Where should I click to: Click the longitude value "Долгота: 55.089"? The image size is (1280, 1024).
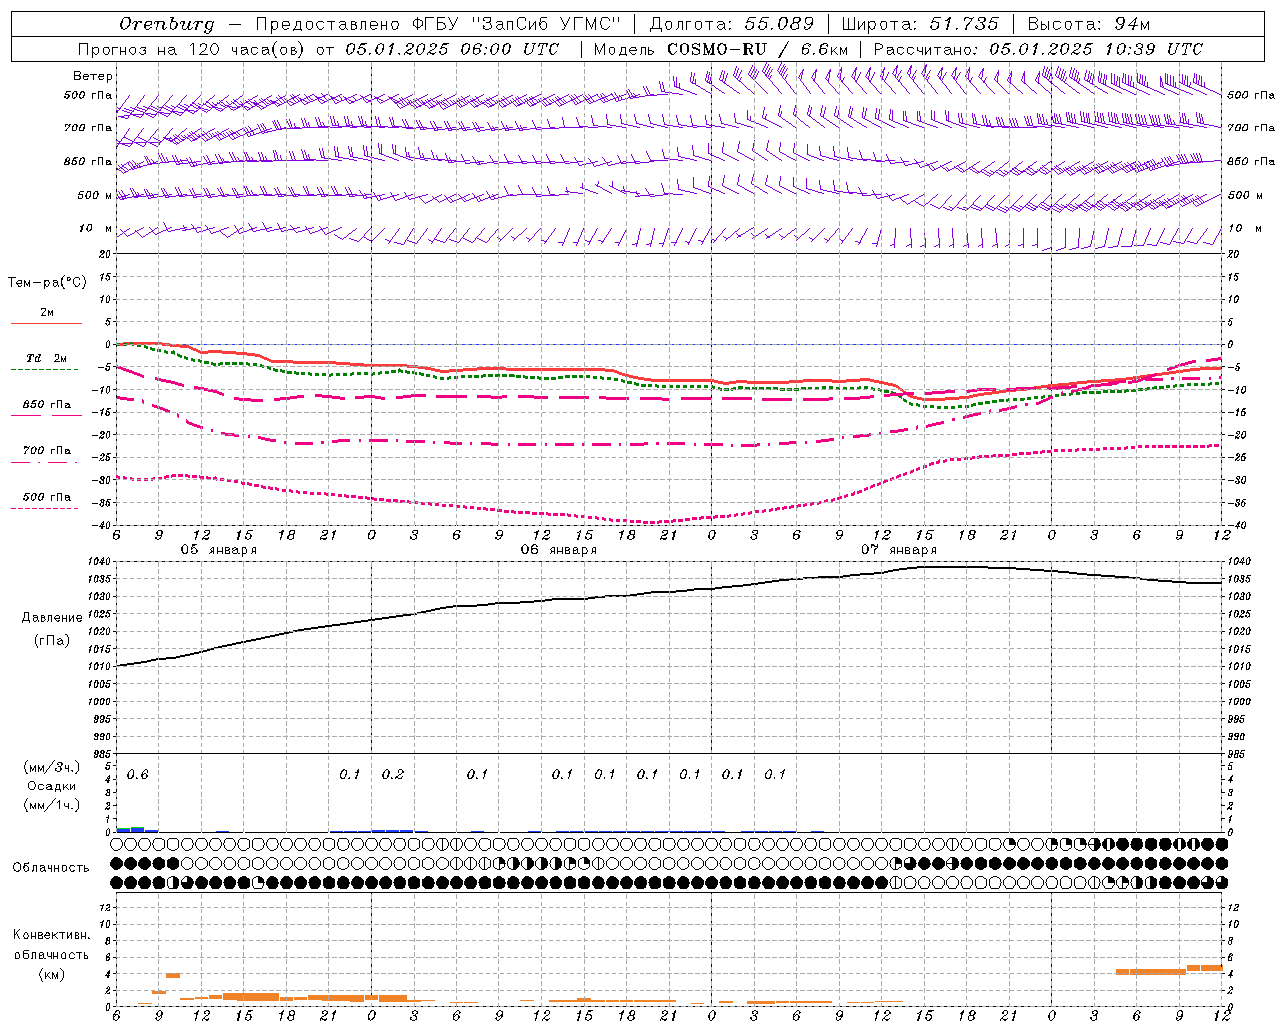pos(732,24)
